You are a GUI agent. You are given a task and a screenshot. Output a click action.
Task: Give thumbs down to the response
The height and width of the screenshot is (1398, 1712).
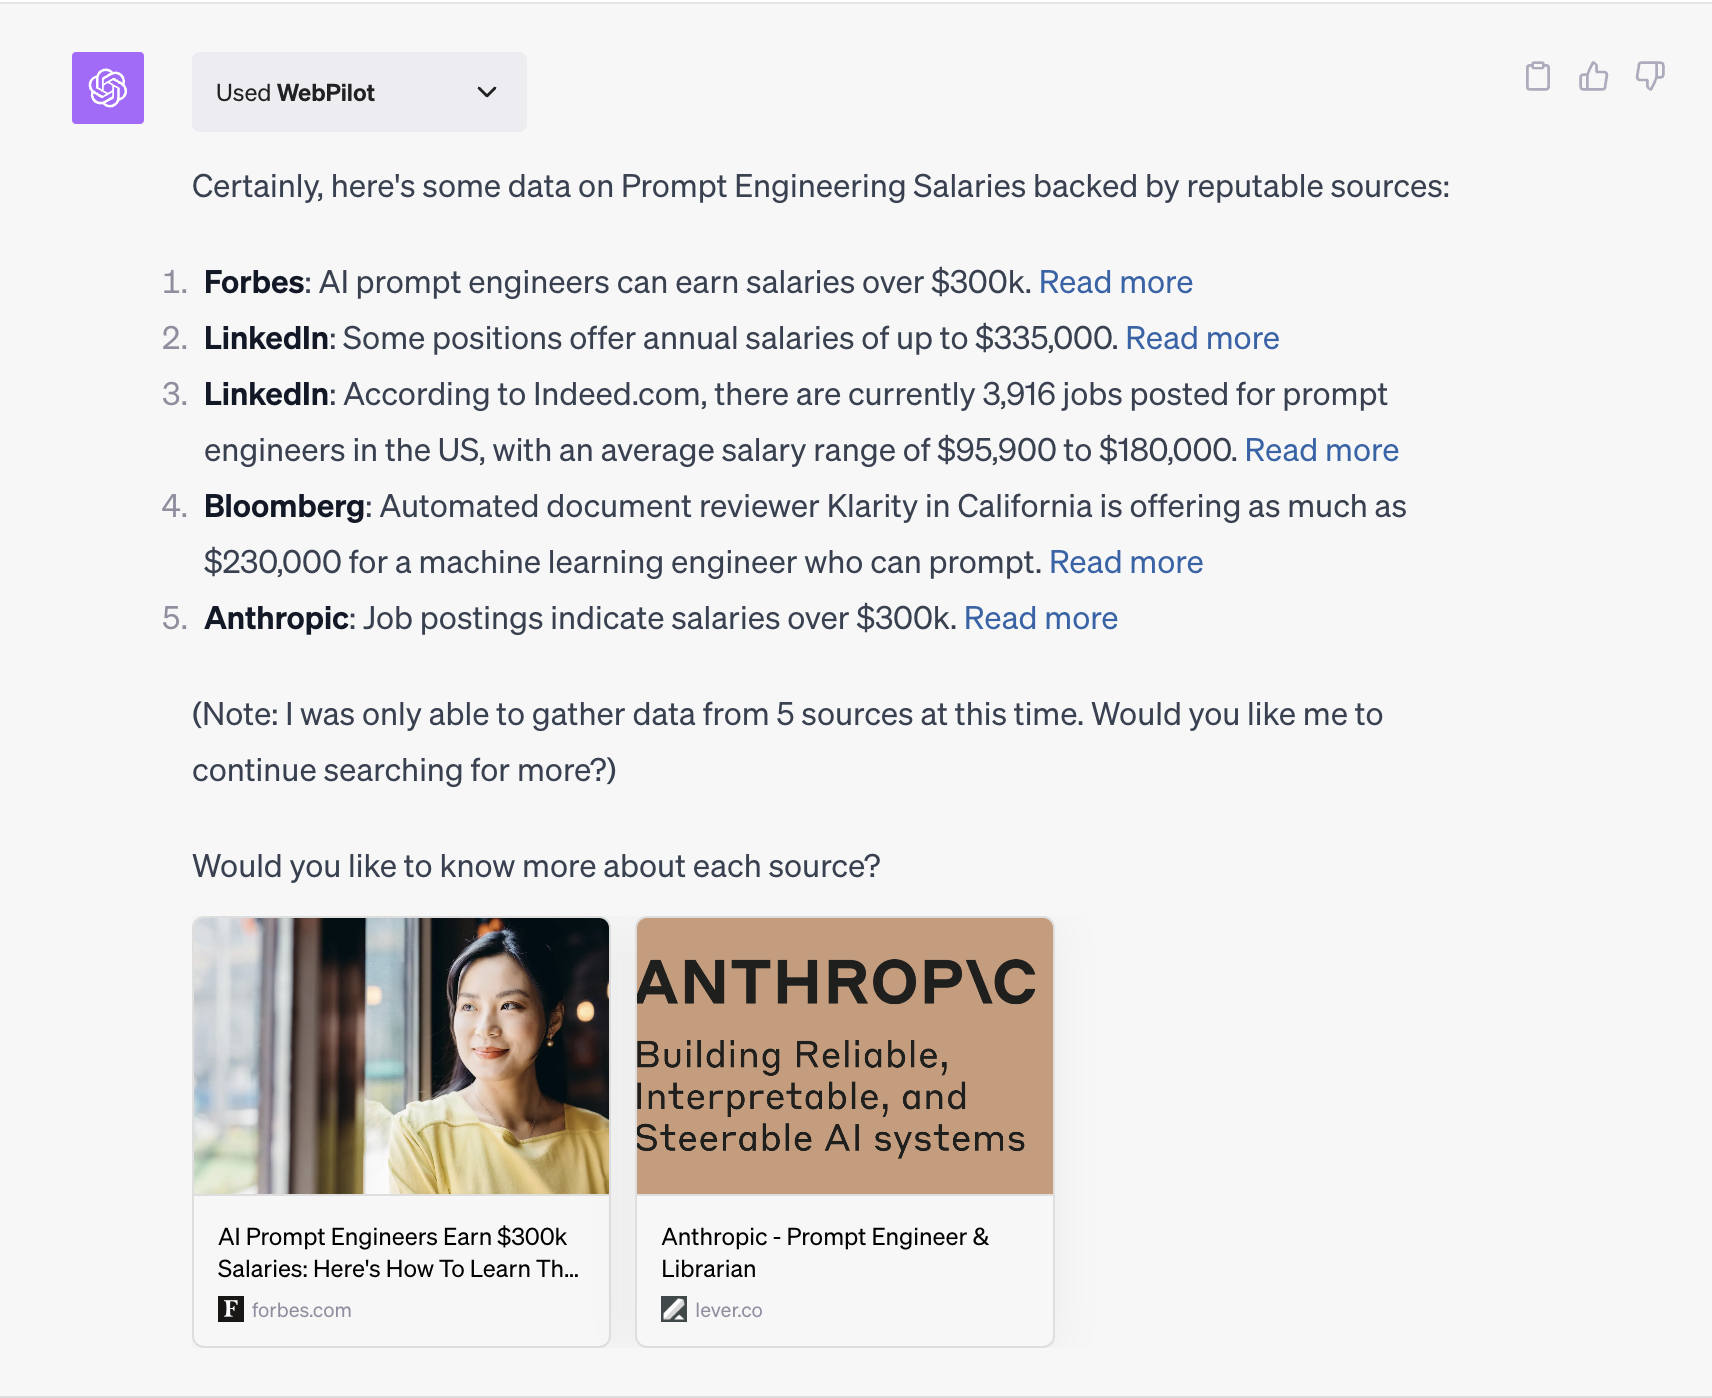(x=1650, y=76)
